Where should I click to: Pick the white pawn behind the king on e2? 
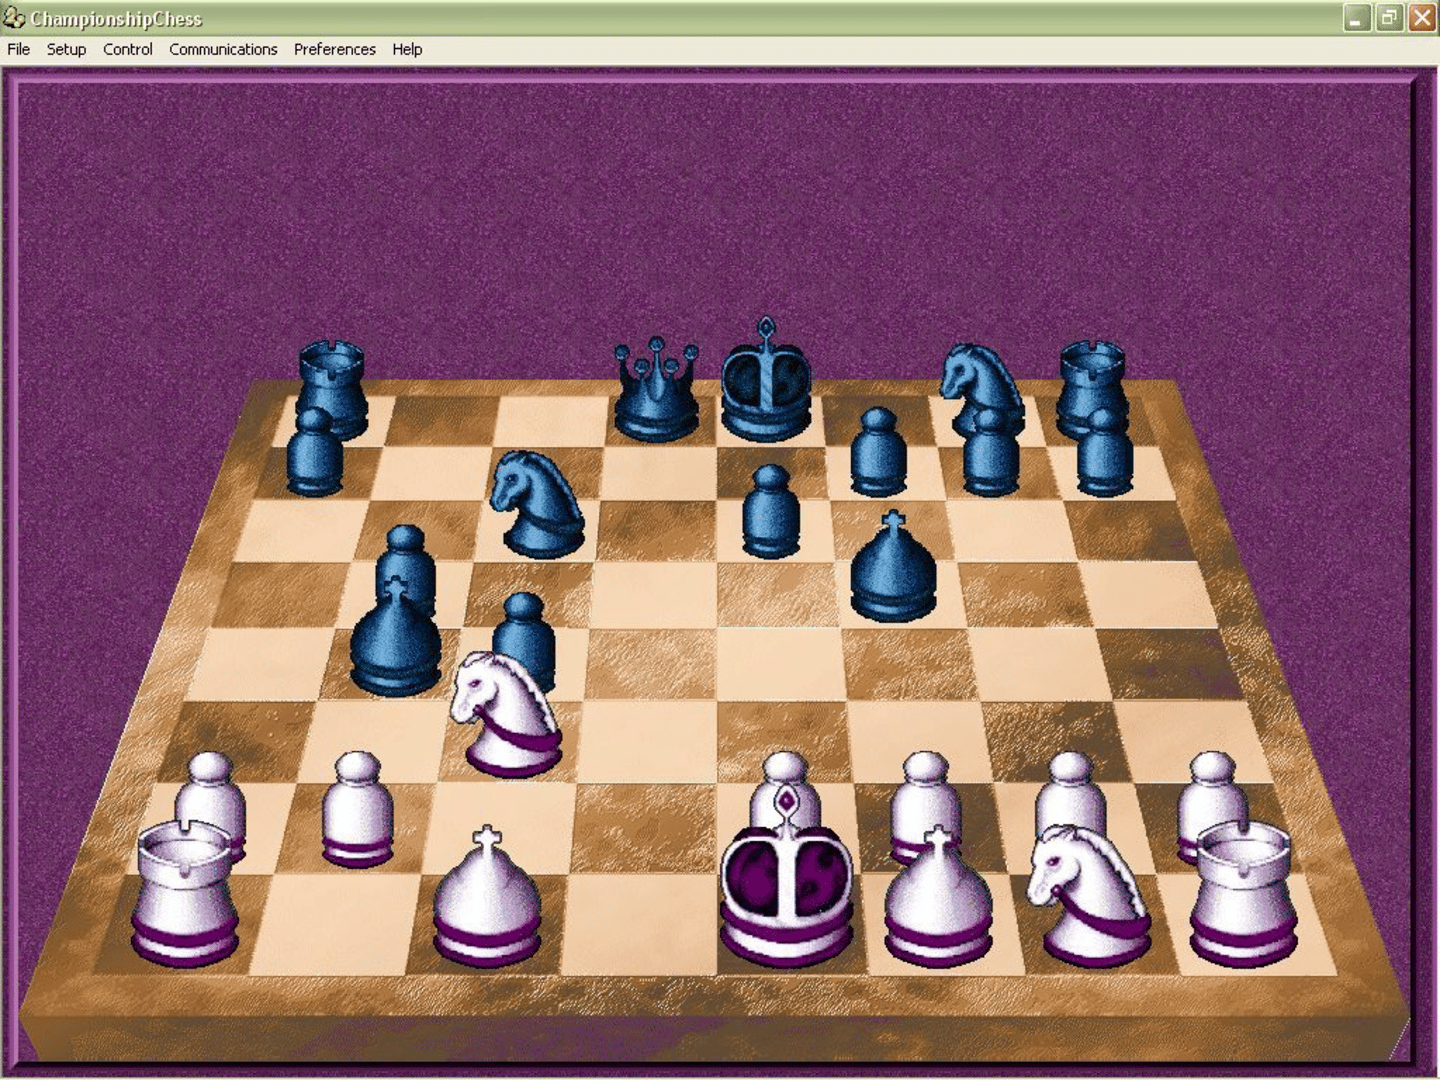pyautogui.click(x=786, y=775)
